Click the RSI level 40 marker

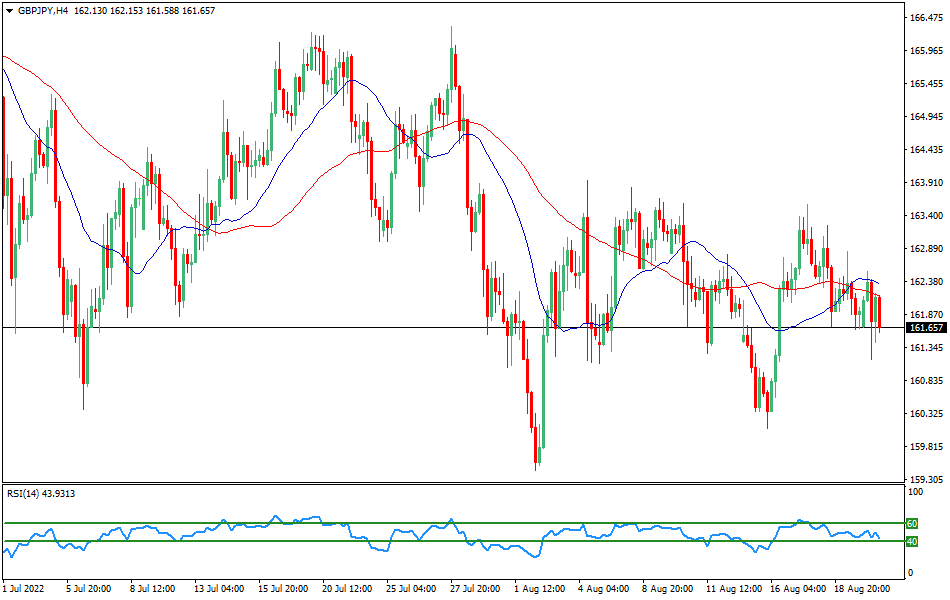pyautogui.click(x=911, y=541)
